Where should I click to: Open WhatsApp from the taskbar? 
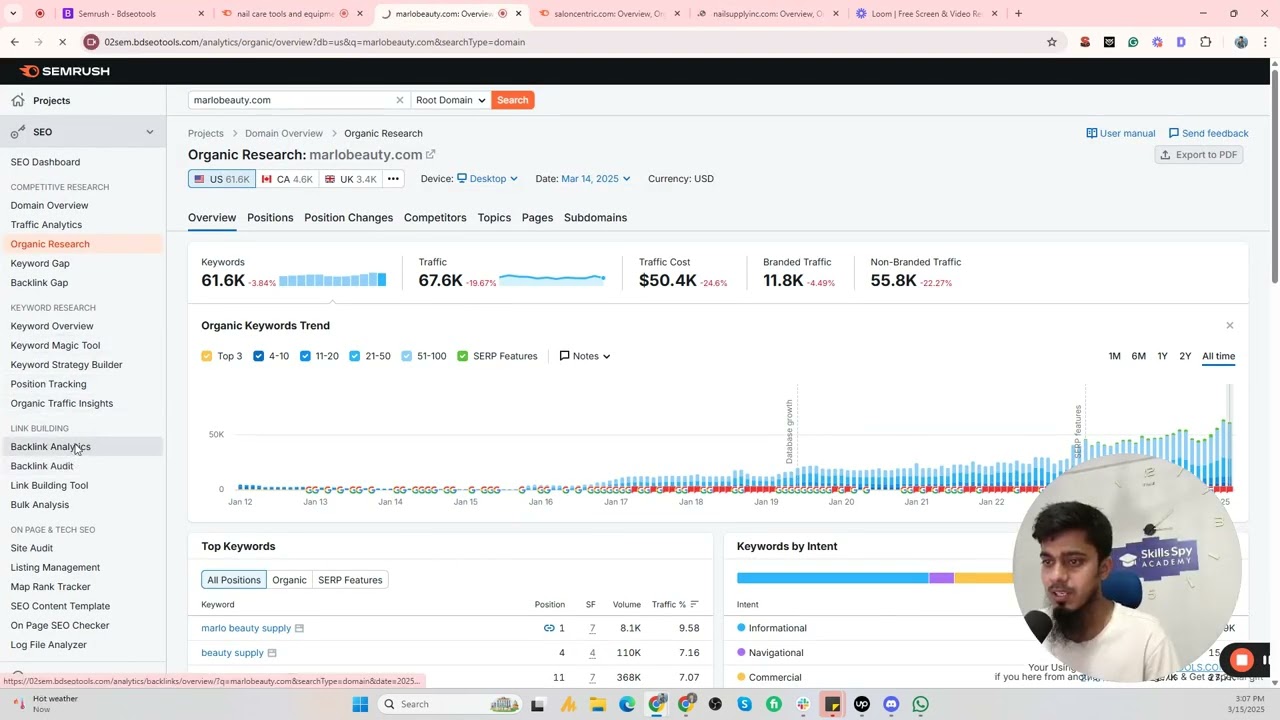tap(920, 704)
